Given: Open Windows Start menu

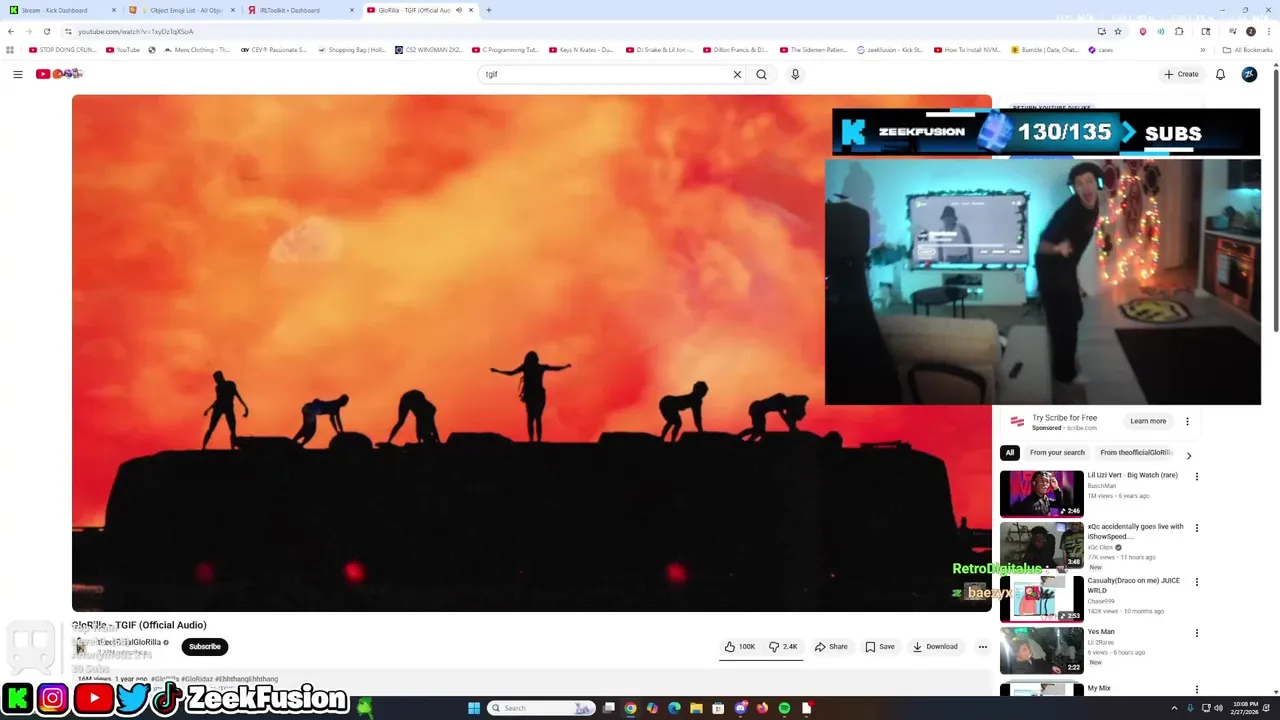Looking at the screenshot, I should (x=474, y=708).
